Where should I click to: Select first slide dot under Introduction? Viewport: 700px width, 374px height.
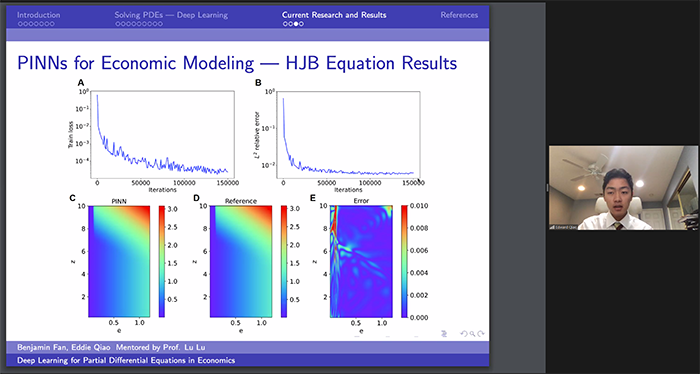pos(20,24)
